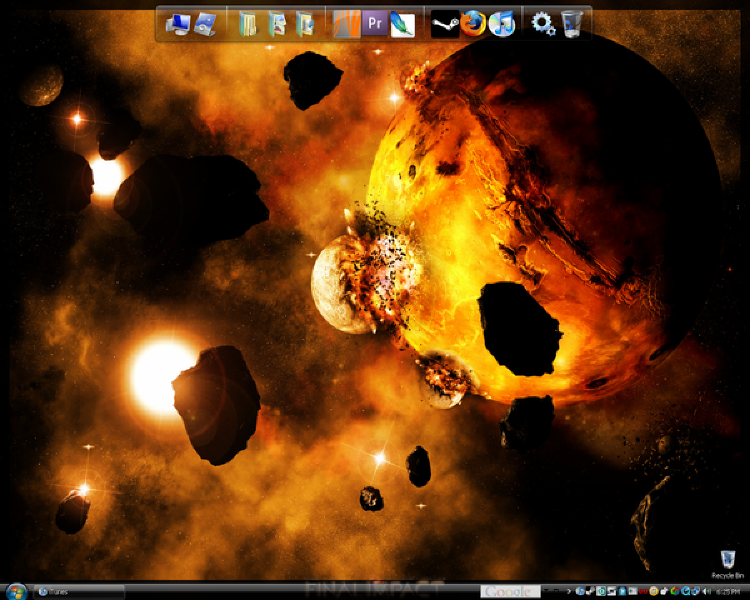Open the first folder icon in dock
This screenshot has width=750, height=600.
click(x=248, y=23)
